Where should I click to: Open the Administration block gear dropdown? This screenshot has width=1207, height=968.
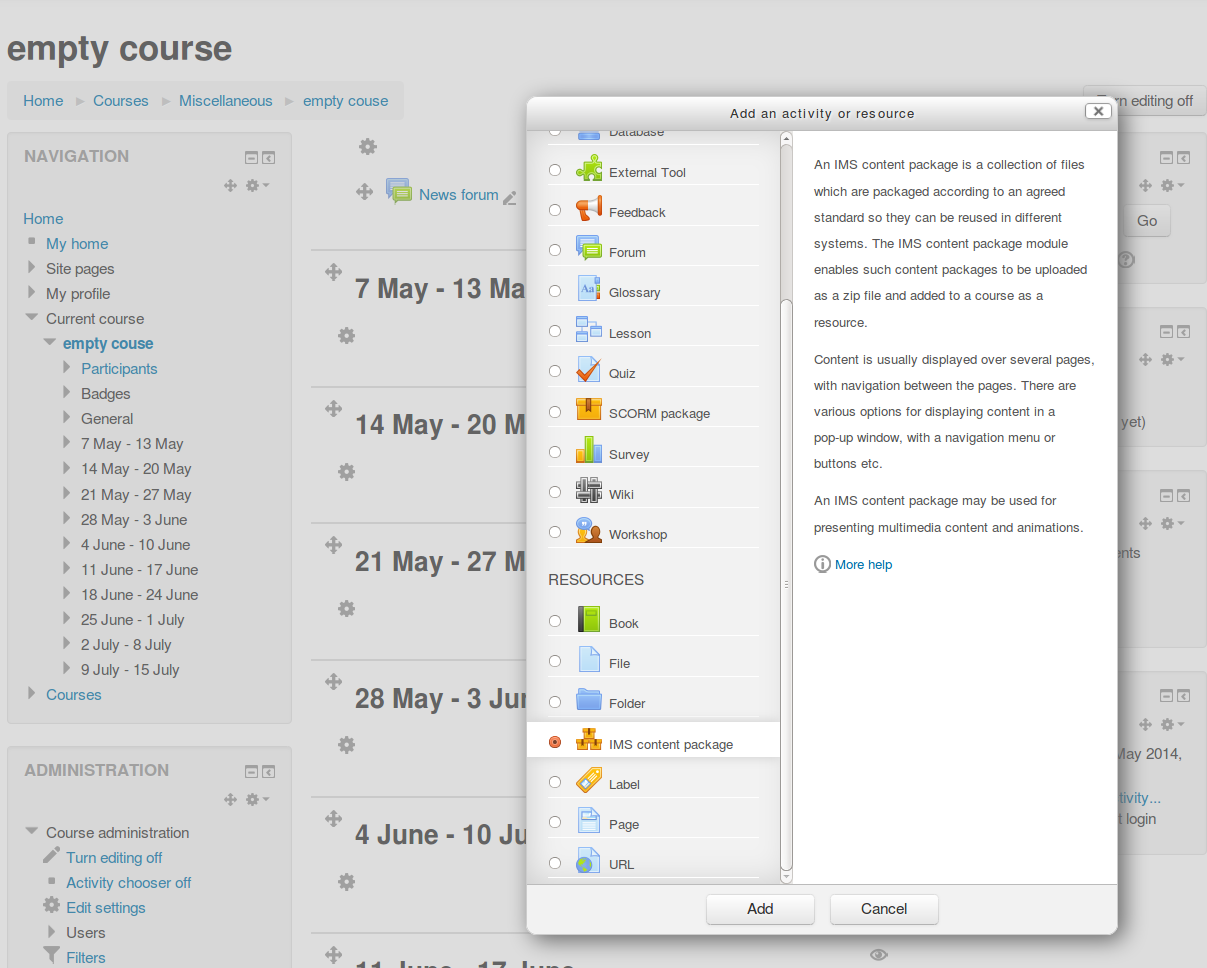tap(257, 799)
